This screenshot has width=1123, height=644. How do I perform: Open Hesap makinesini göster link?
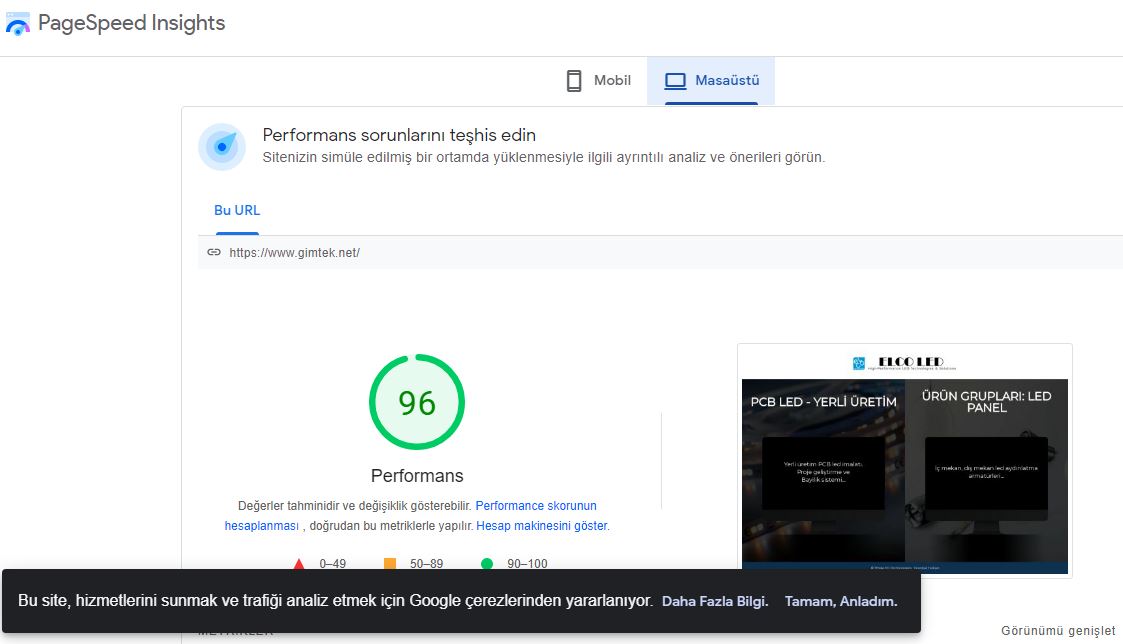click(542, 526)
